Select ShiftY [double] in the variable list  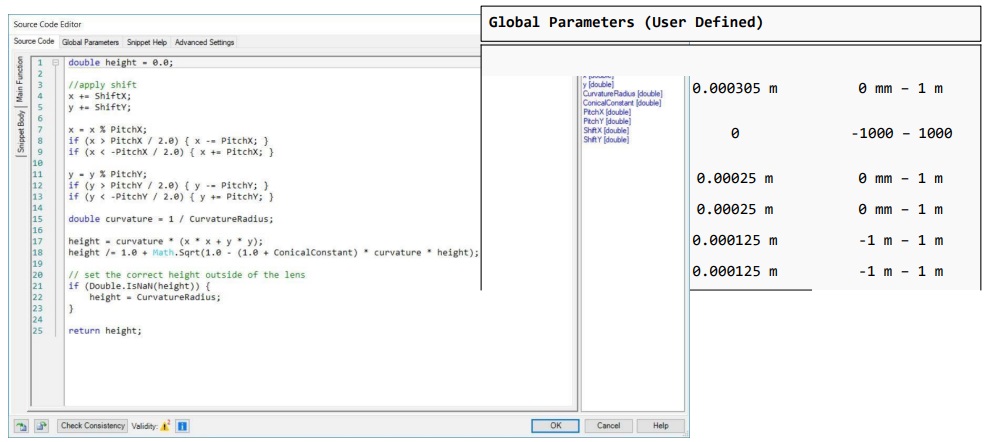(x=606, y=139)
